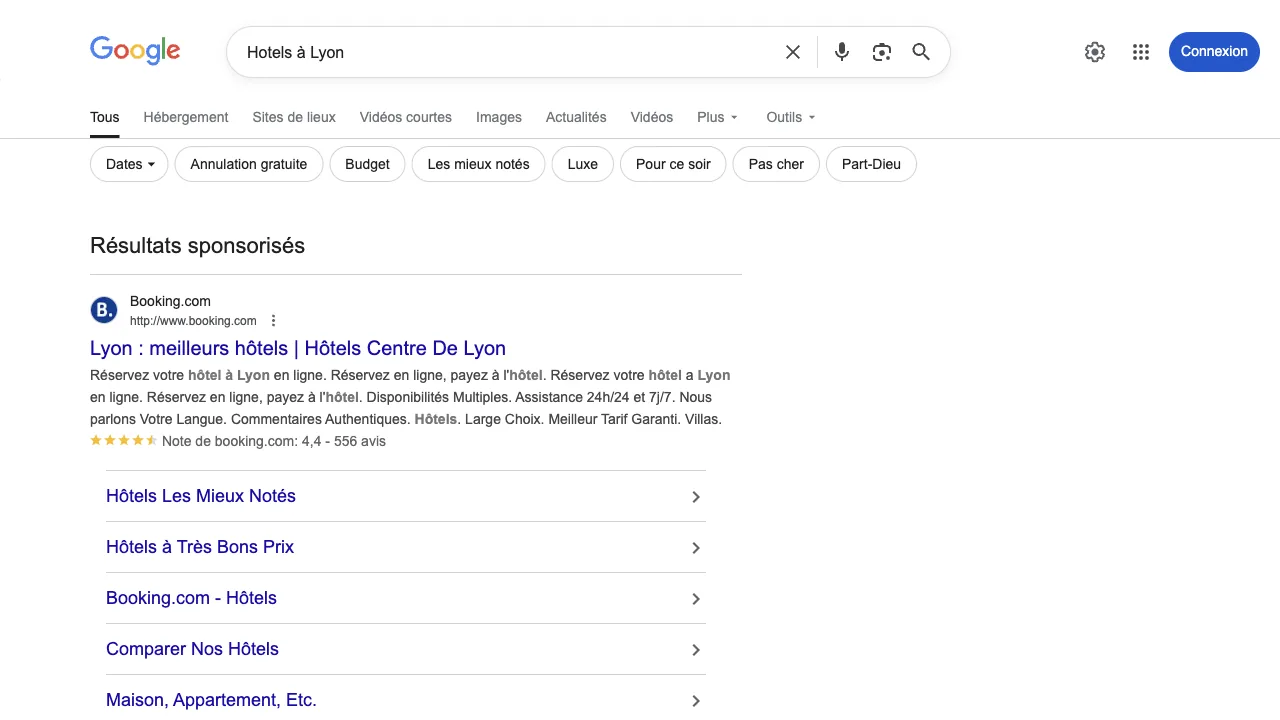
Task: Apply the Pas cher filter chip
Action: [776, 164]
